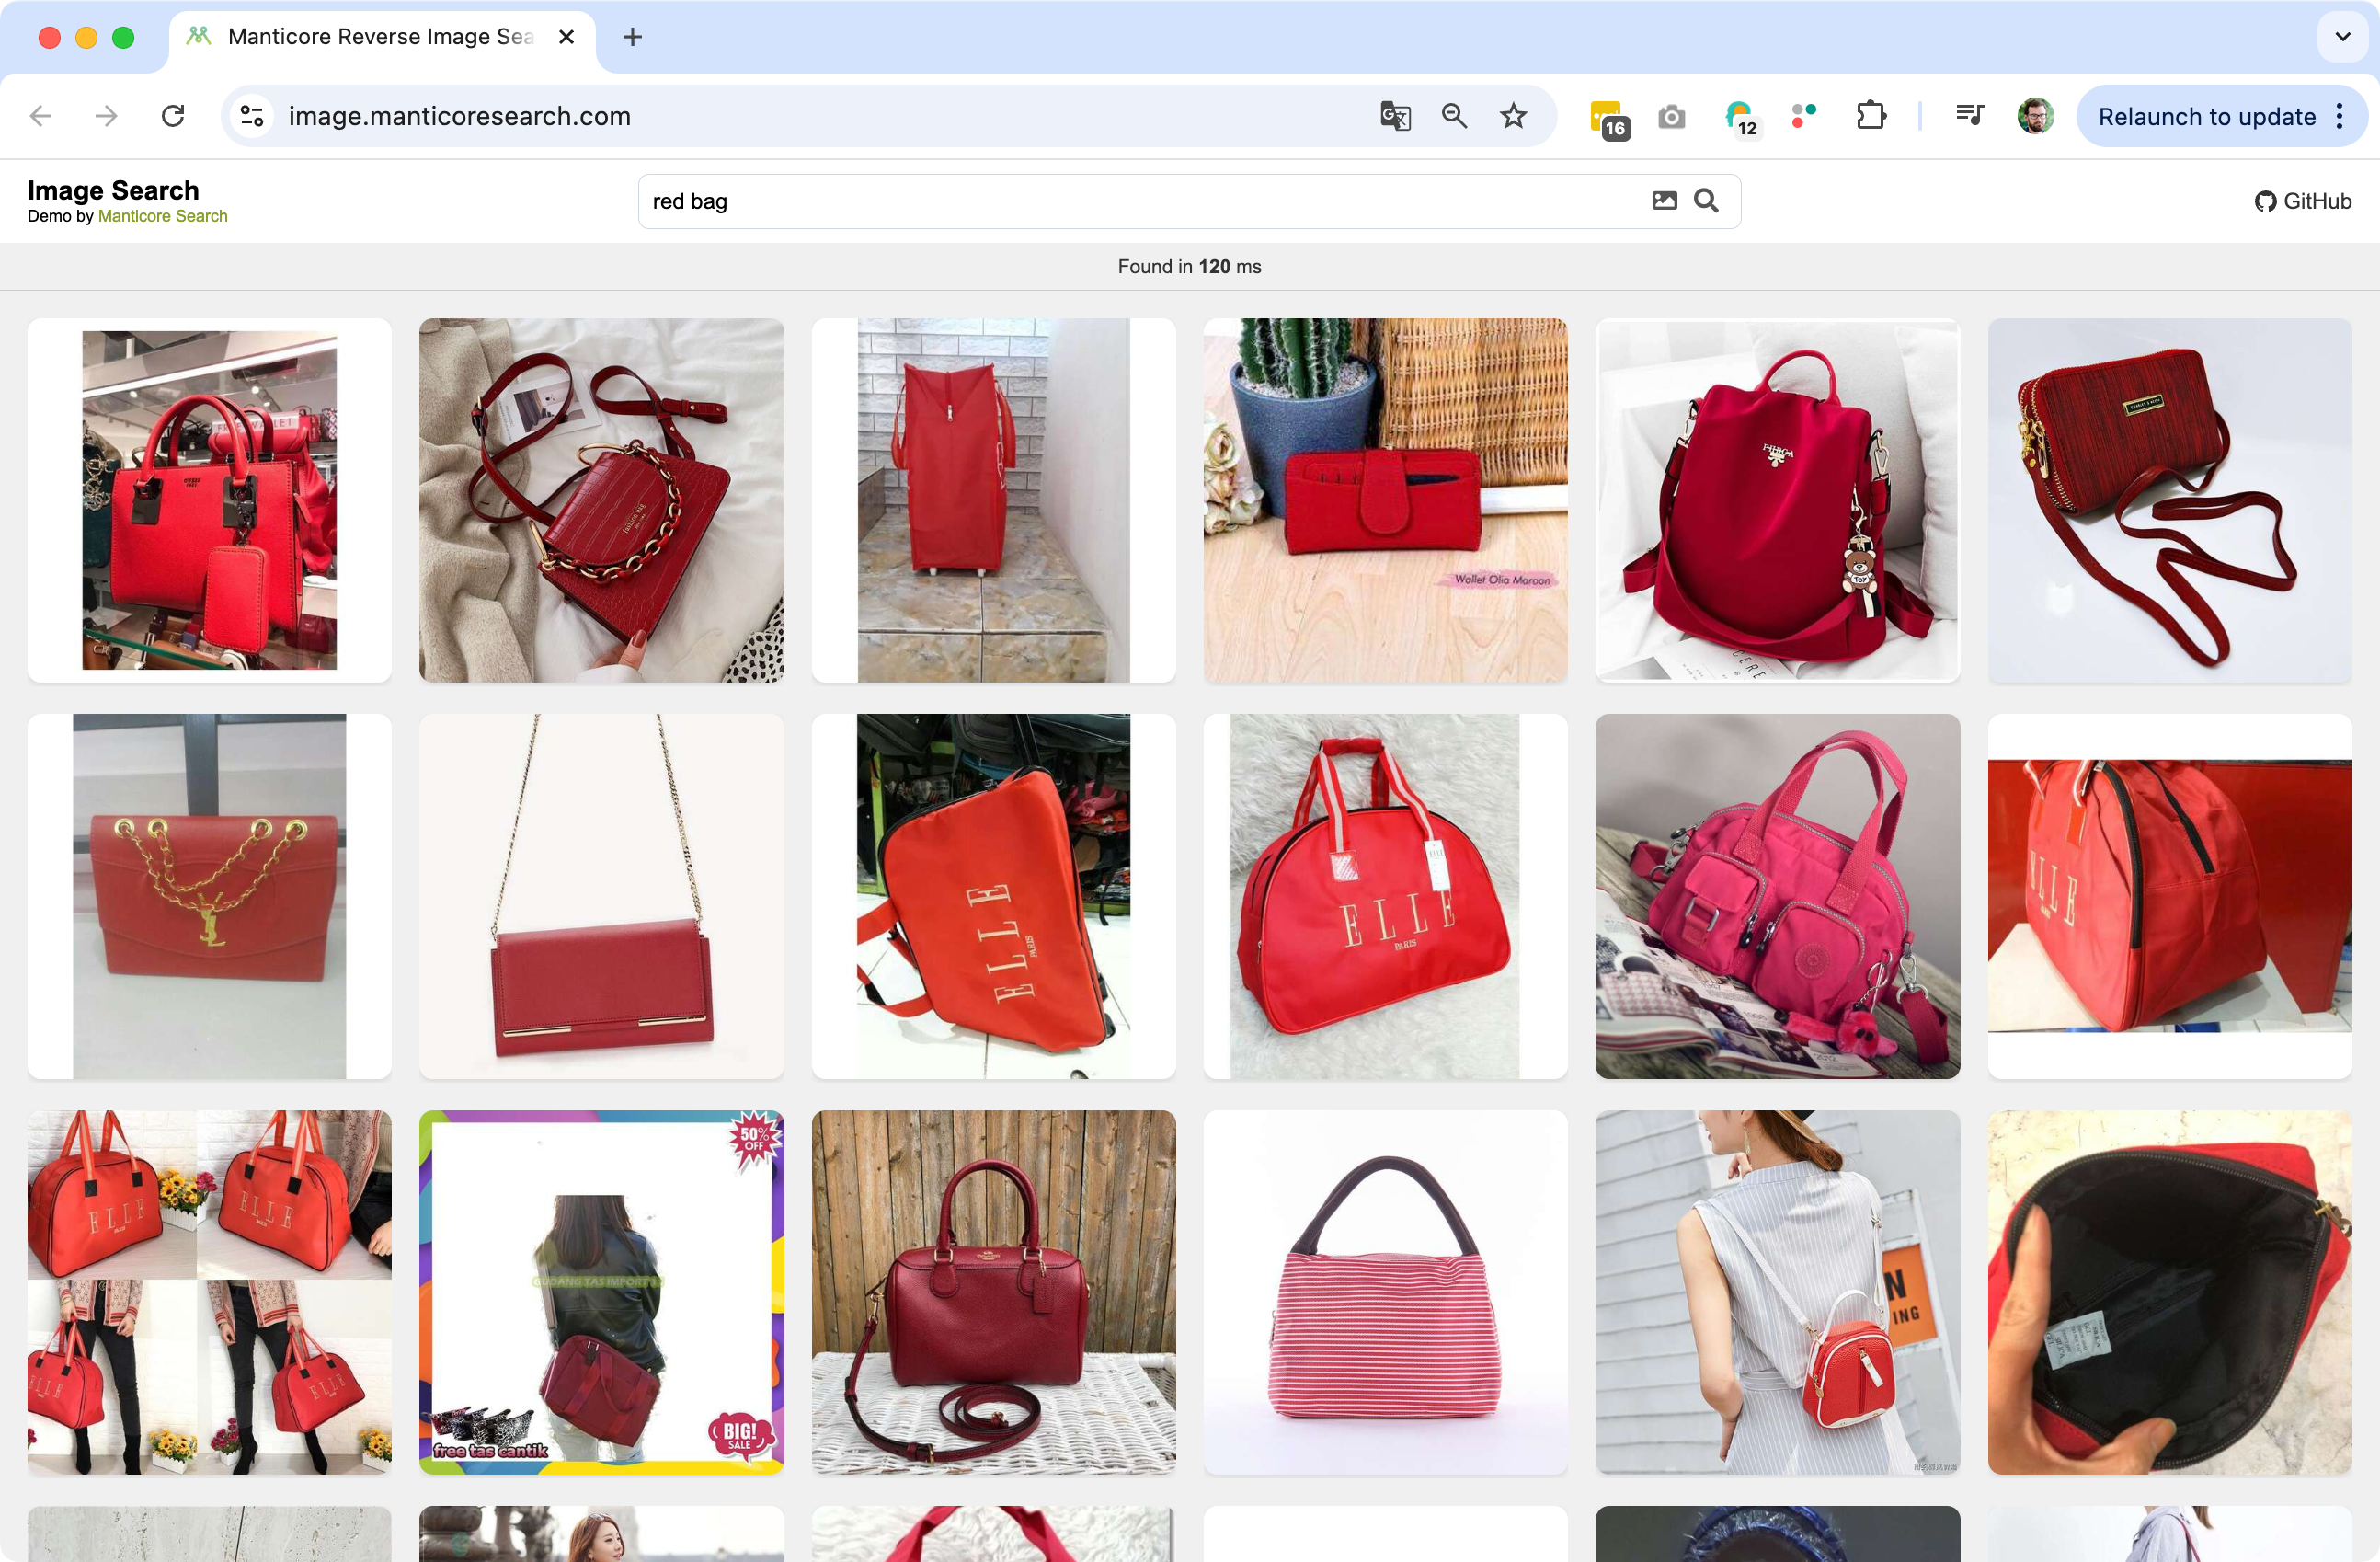Viewport: 2380px width, 1562px height.
Task: Click the browser back arrow
Action: pos(41,116)
